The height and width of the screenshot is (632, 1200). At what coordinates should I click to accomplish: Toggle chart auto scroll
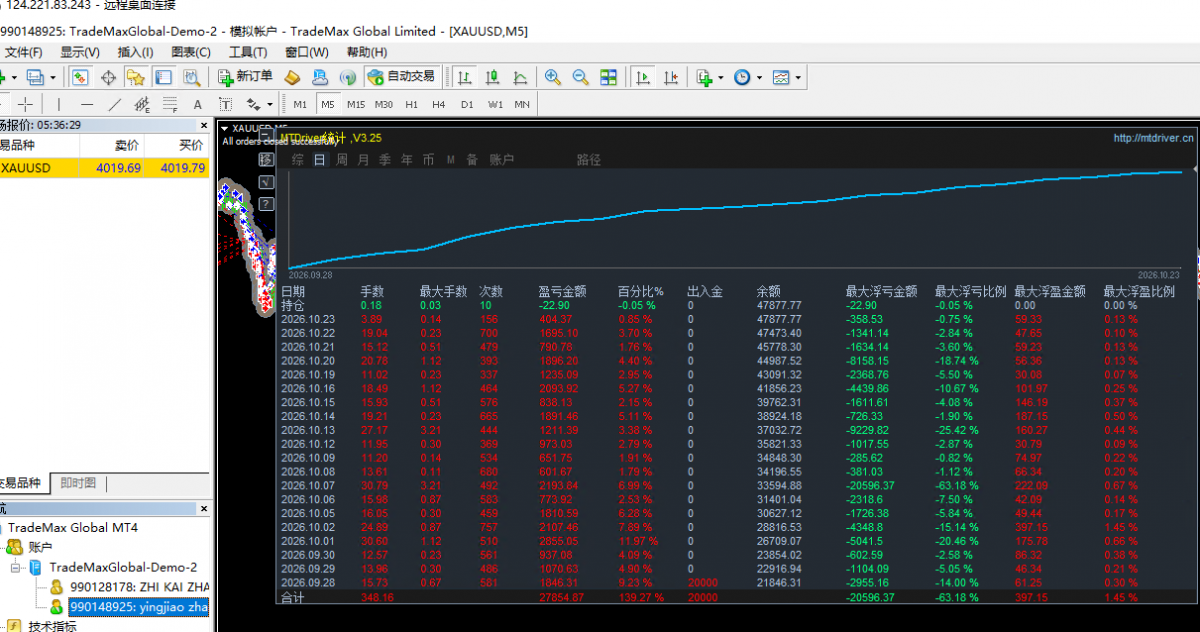pyautogui.click(x=642, y=77)
